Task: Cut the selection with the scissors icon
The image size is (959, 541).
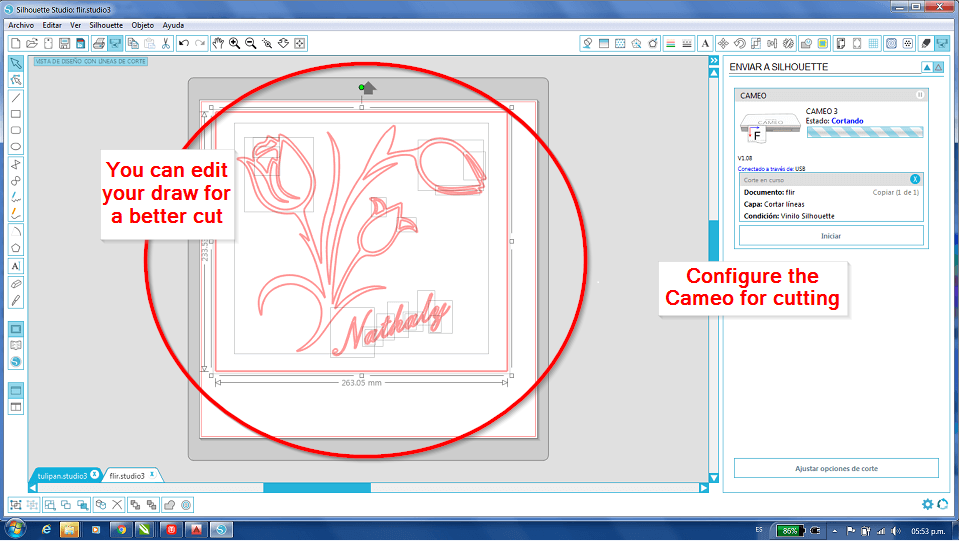Action: point(166,43)
